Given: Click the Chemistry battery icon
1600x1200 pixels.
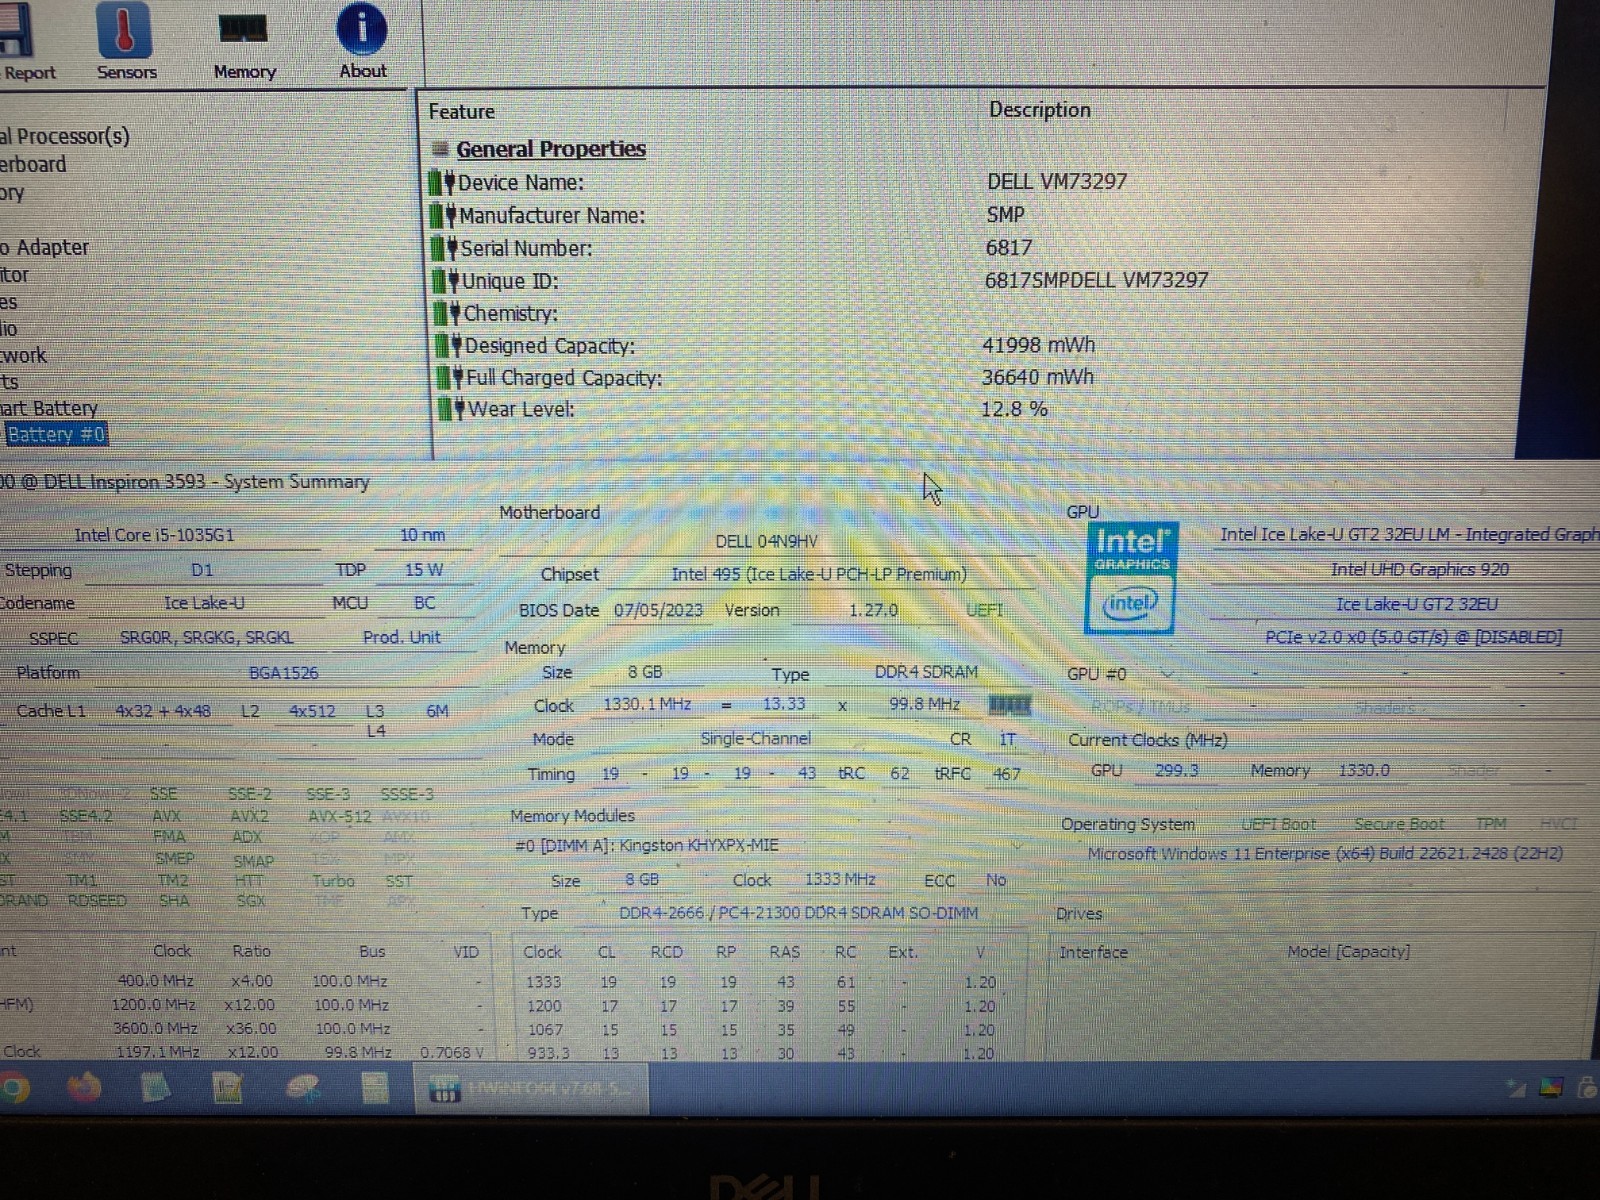Looking at the screenshot, I should 448,314.
